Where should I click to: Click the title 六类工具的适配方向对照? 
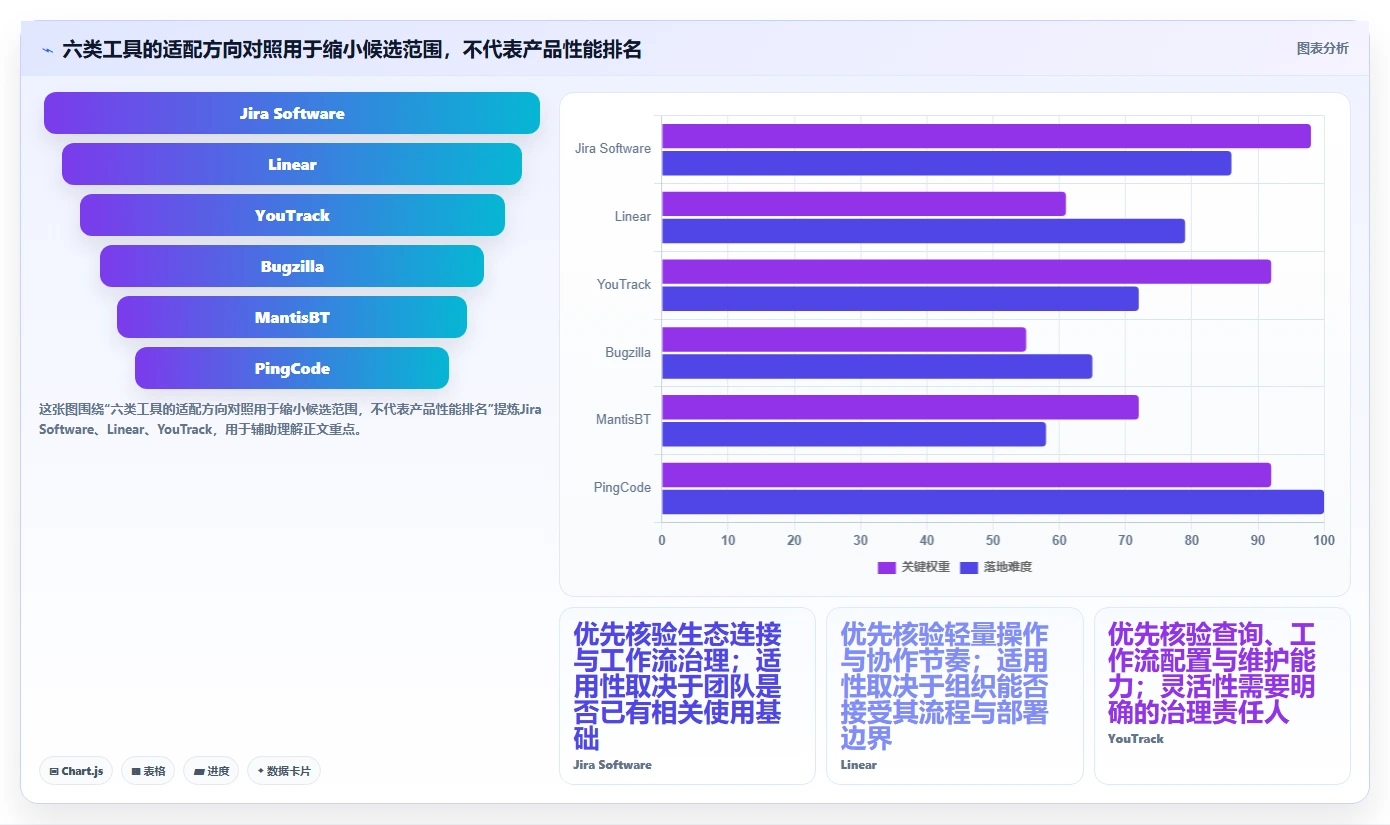[x=352, y=49]
